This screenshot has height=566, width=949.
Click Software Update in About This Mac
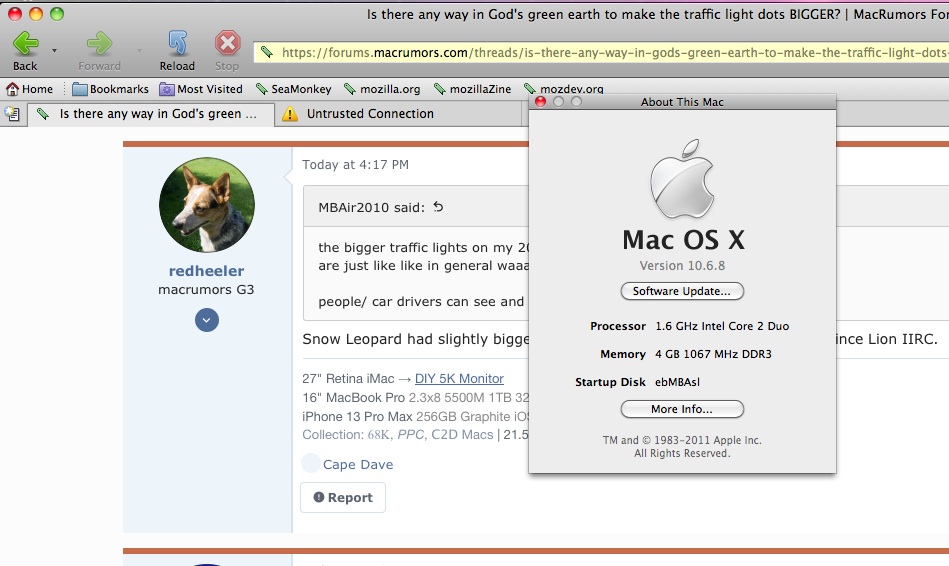click(682, 291)
